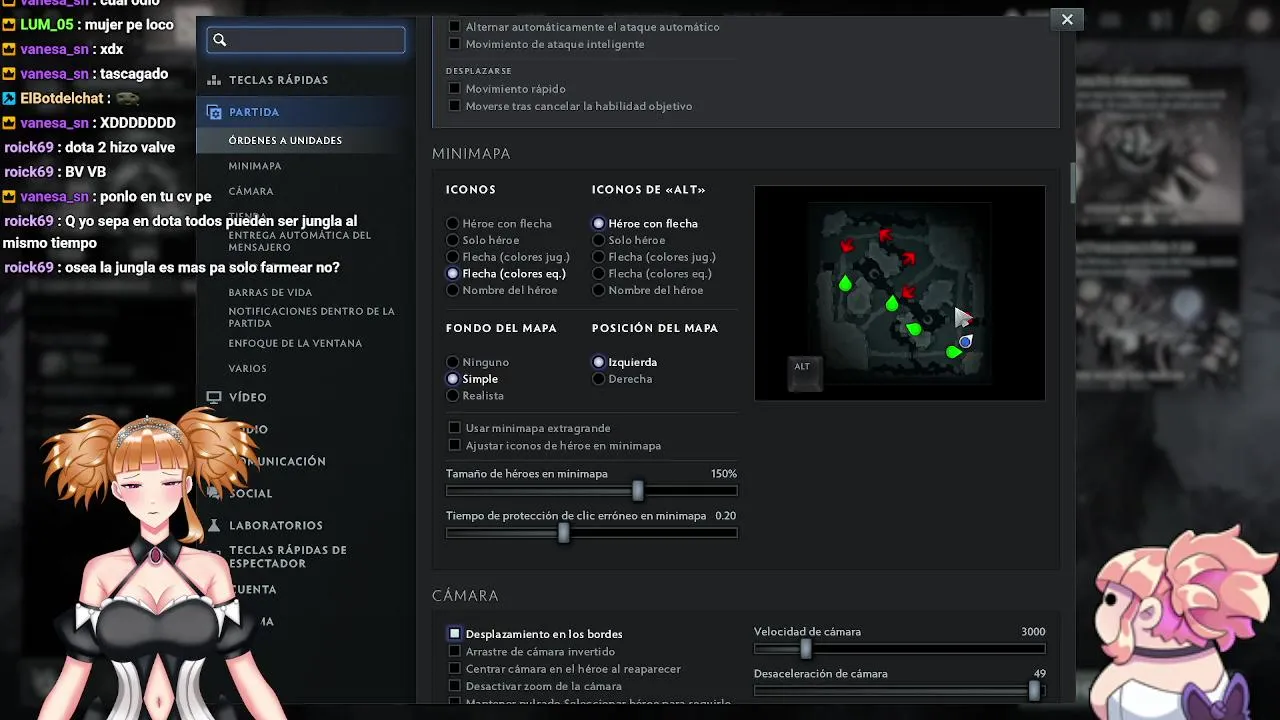The height and width of the screenshot is (720, 1280).
Task: Select Nombre del héroe under Iconos
Action: (x=453, y=290)
